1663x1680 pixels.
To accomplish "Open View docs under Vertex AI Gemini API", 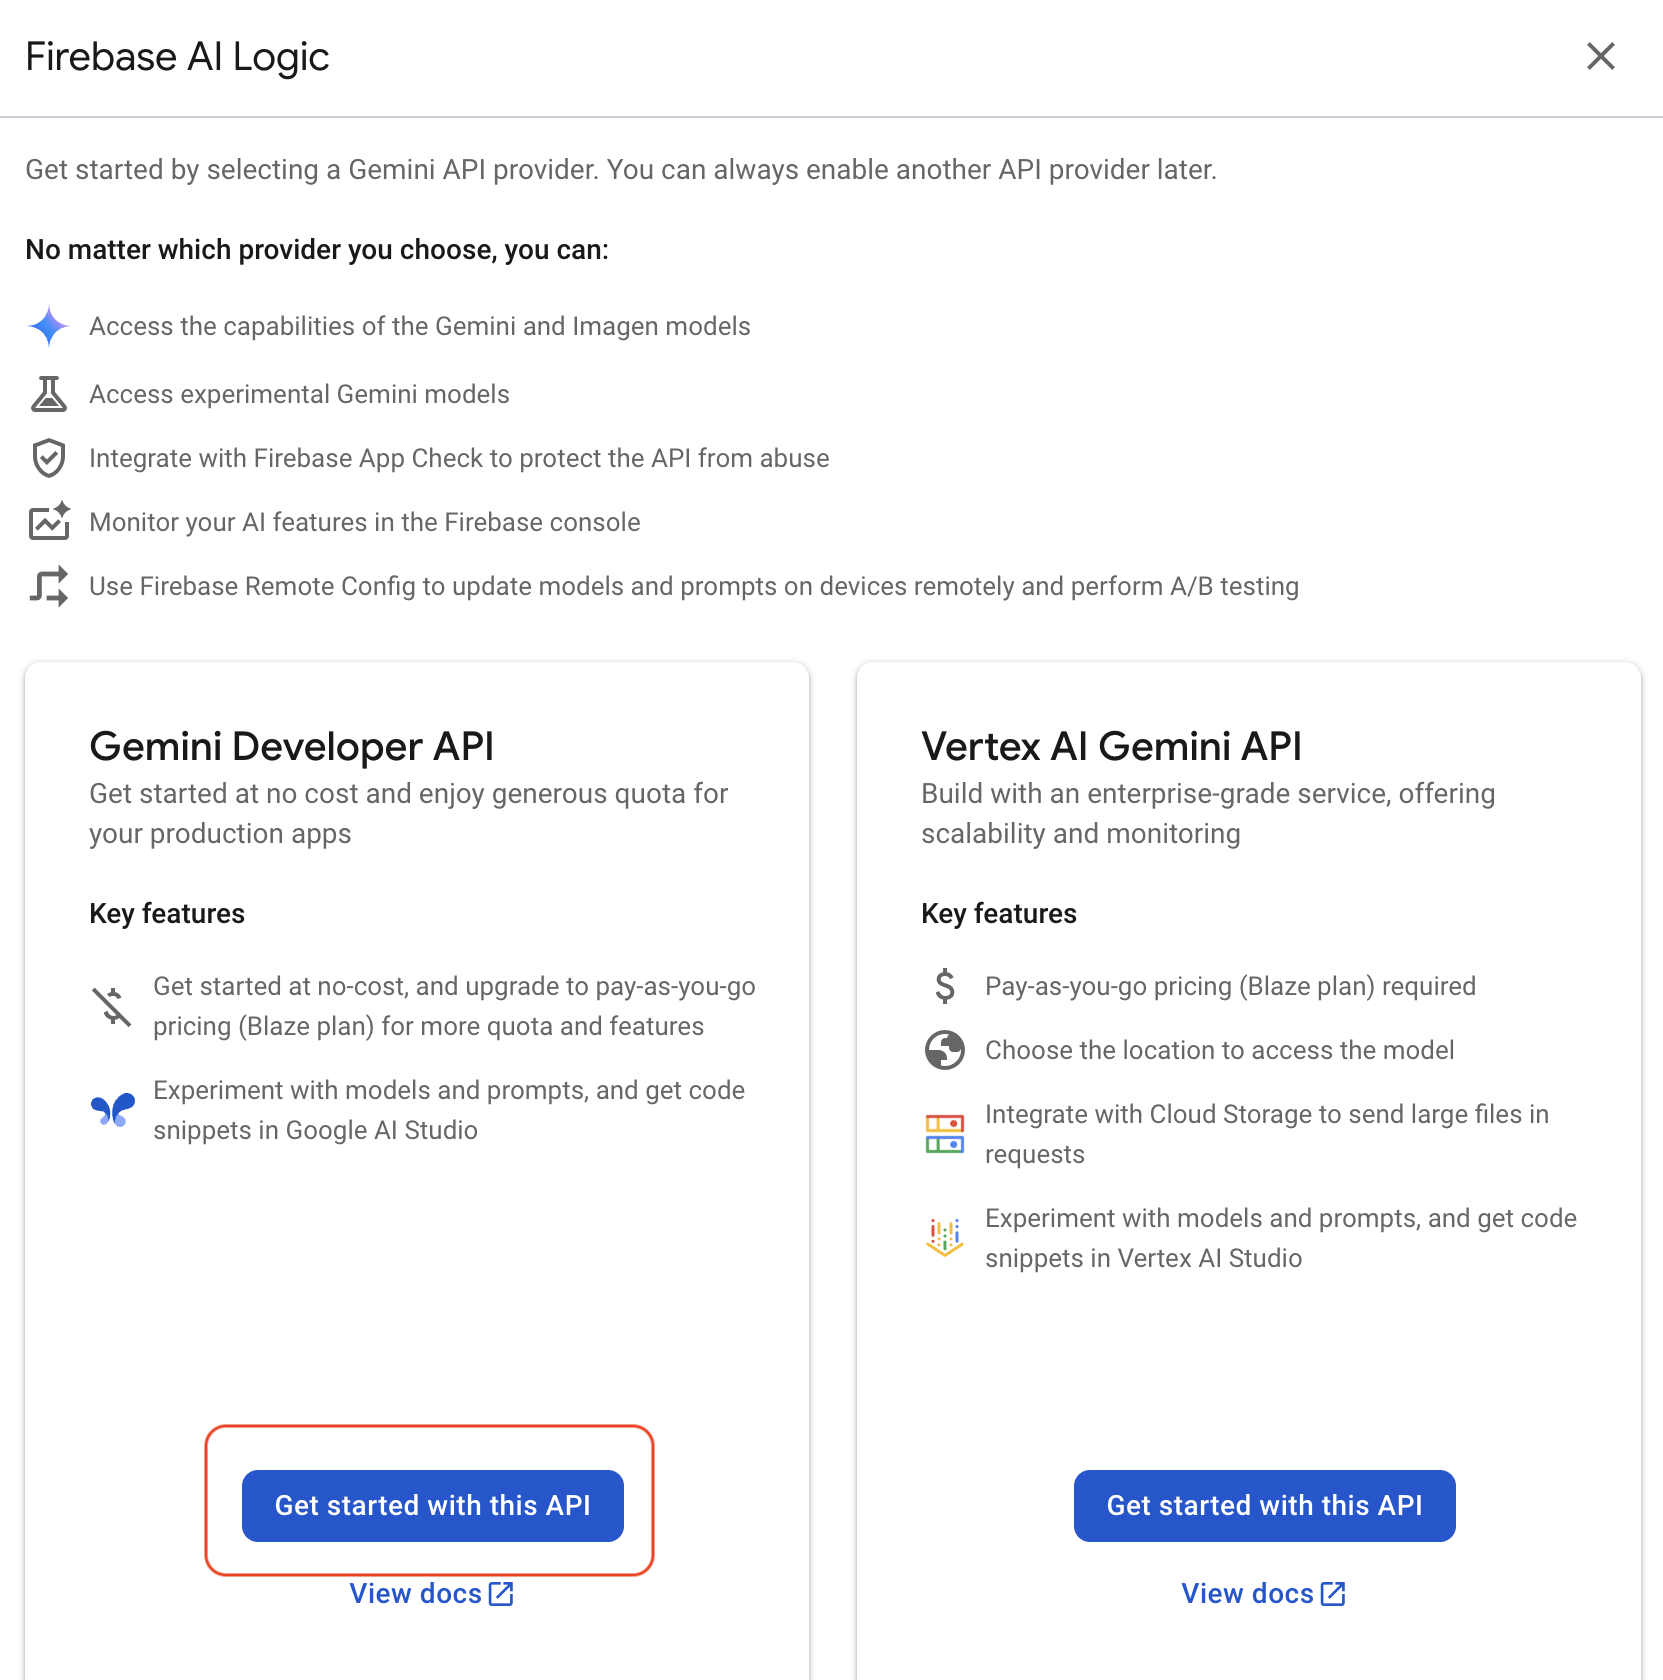I will [x=1248, y=1593].
